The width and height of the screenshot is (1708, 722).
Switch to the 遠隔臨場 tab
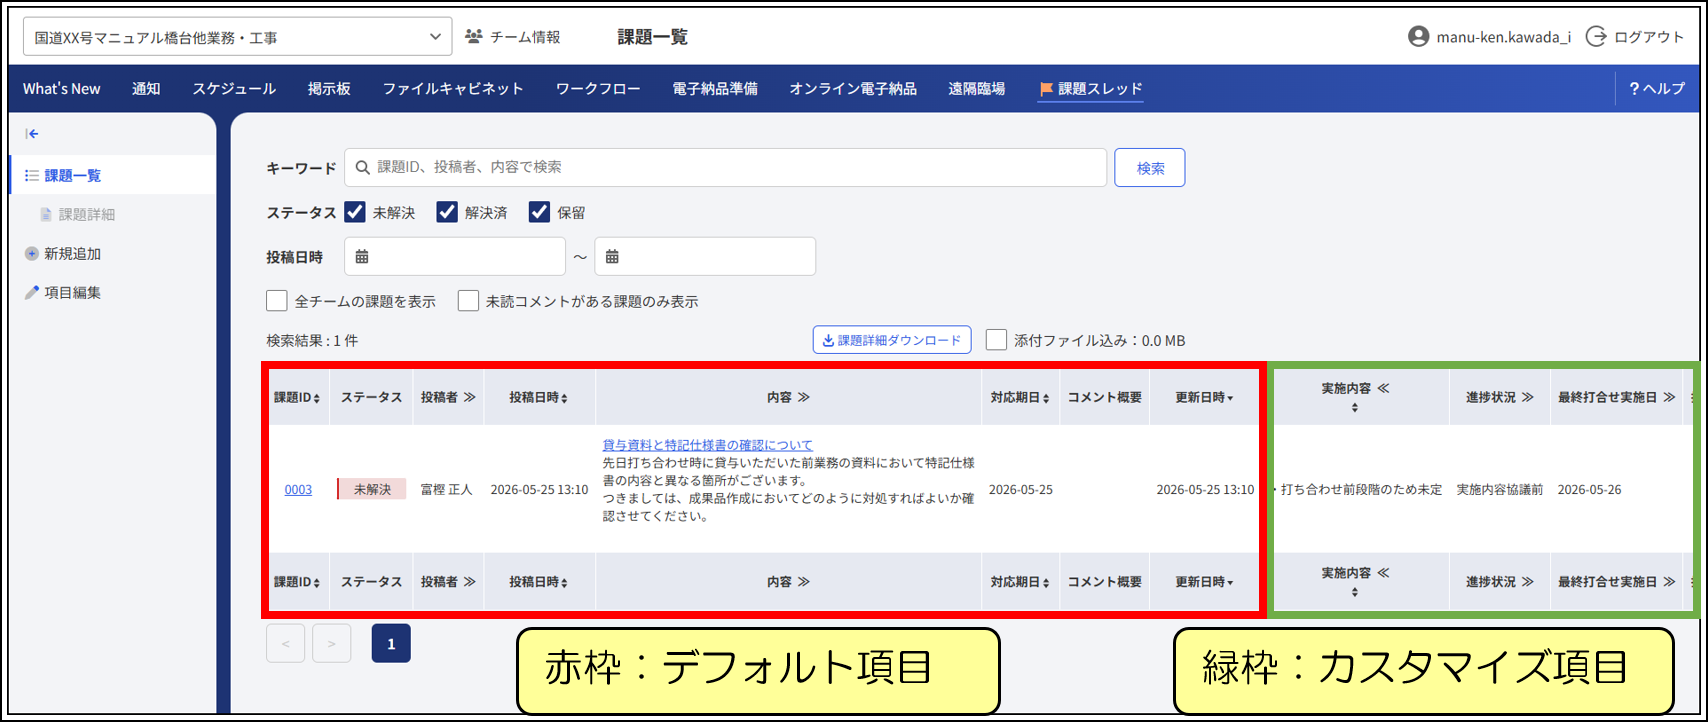point(977,89)
